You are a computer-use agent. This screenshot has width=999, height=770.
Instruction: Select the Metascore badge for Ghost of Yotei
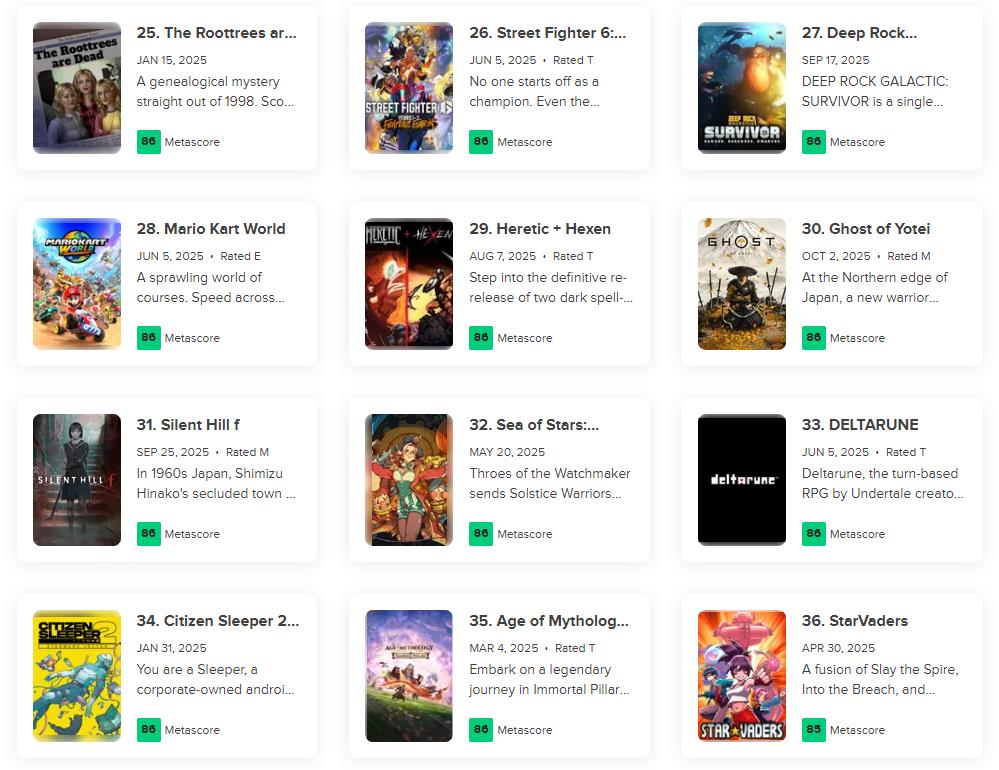click(x=813, y=338)
